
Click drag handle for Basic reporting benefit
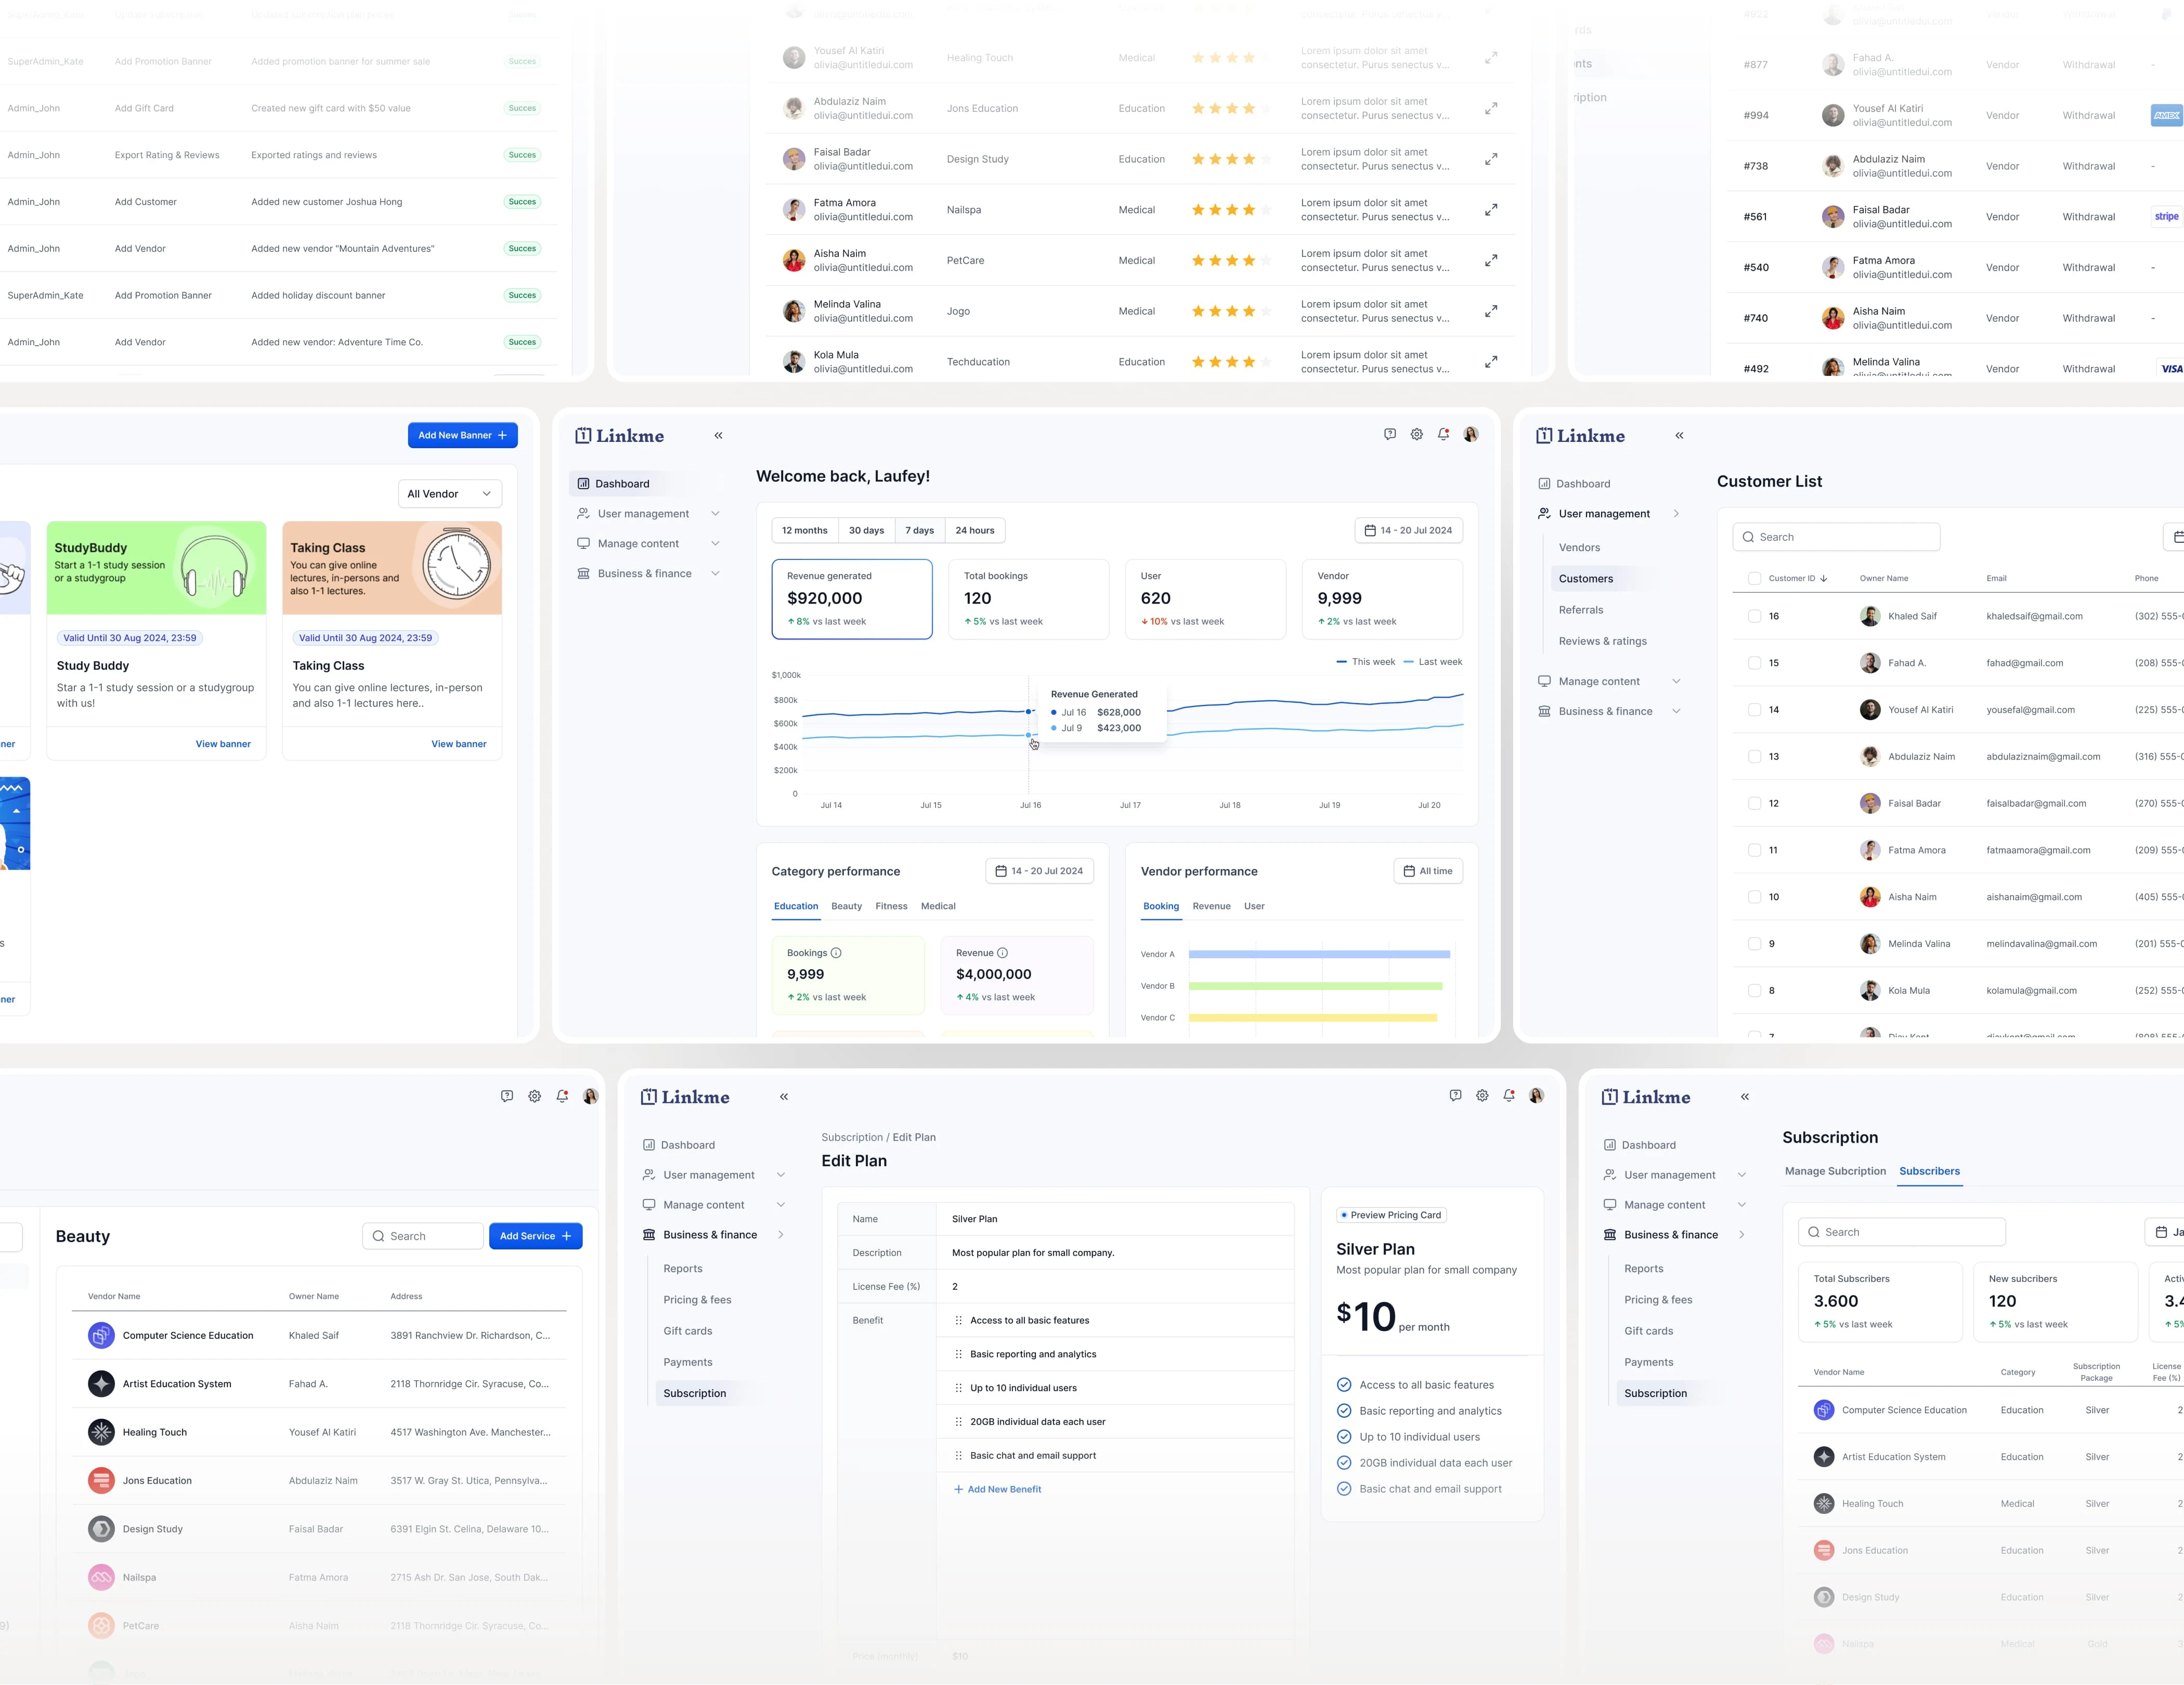(x=958, y=1354)
